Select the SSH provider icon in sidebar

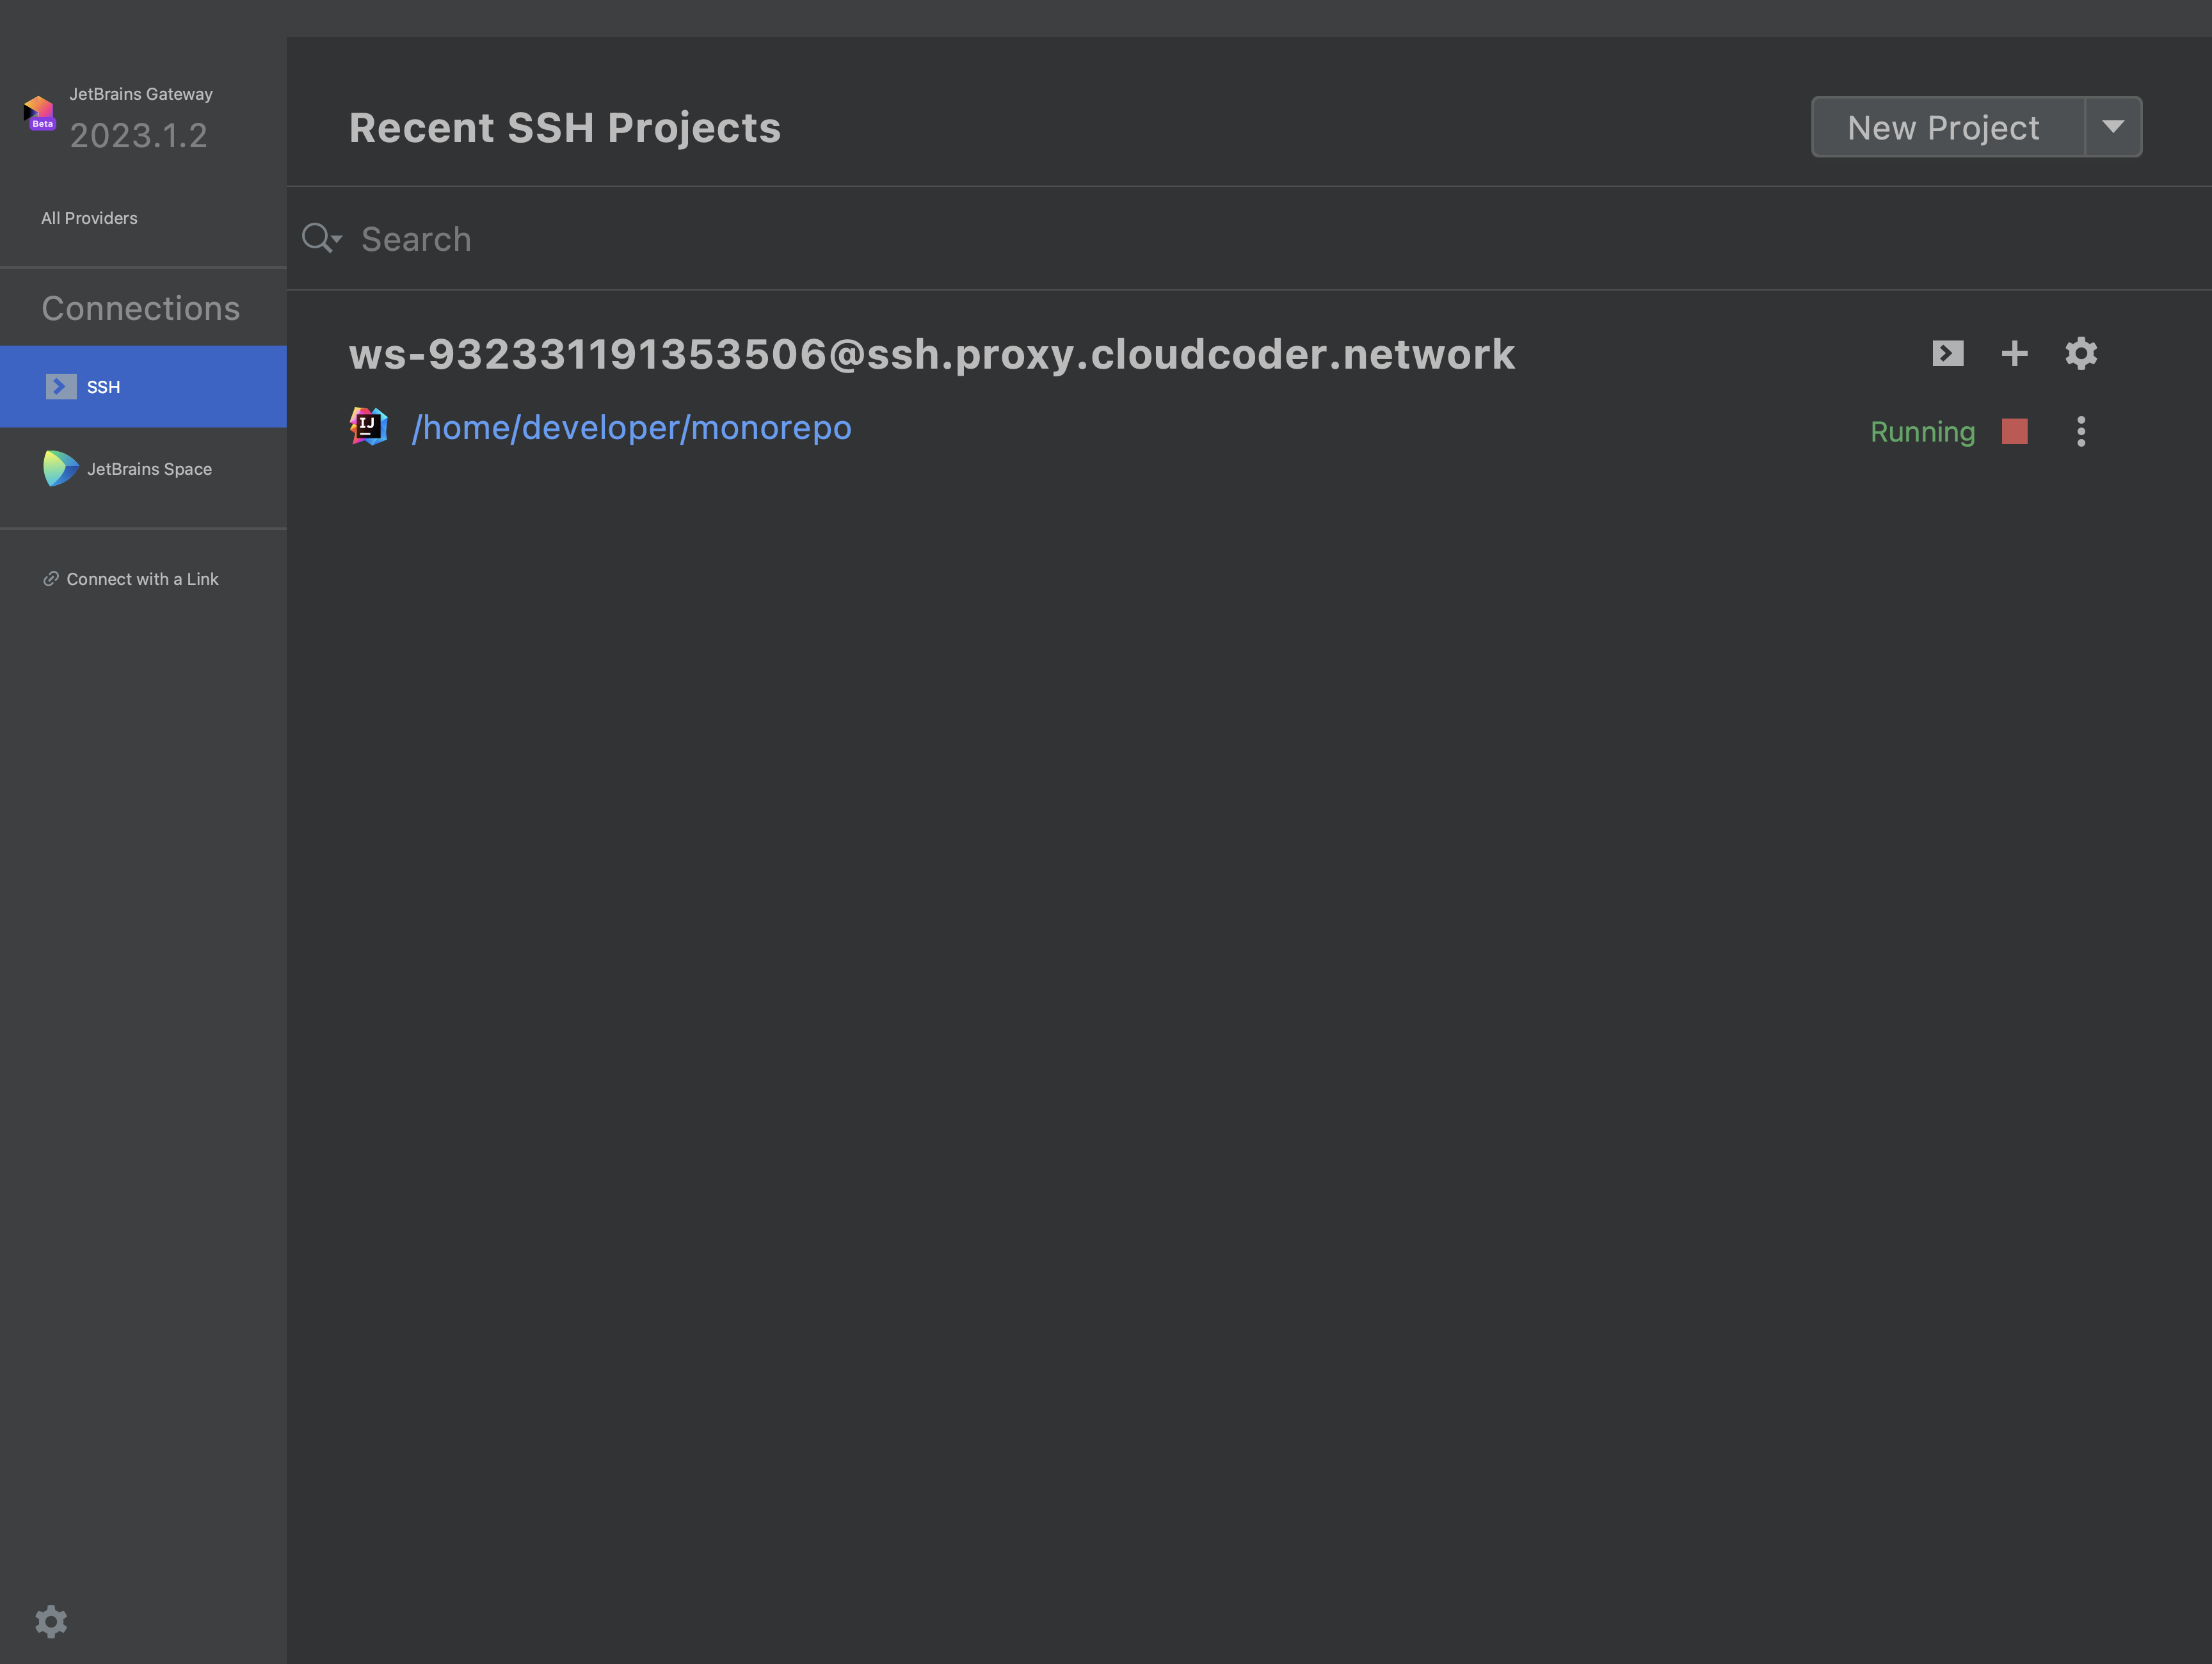click(61, 386)
